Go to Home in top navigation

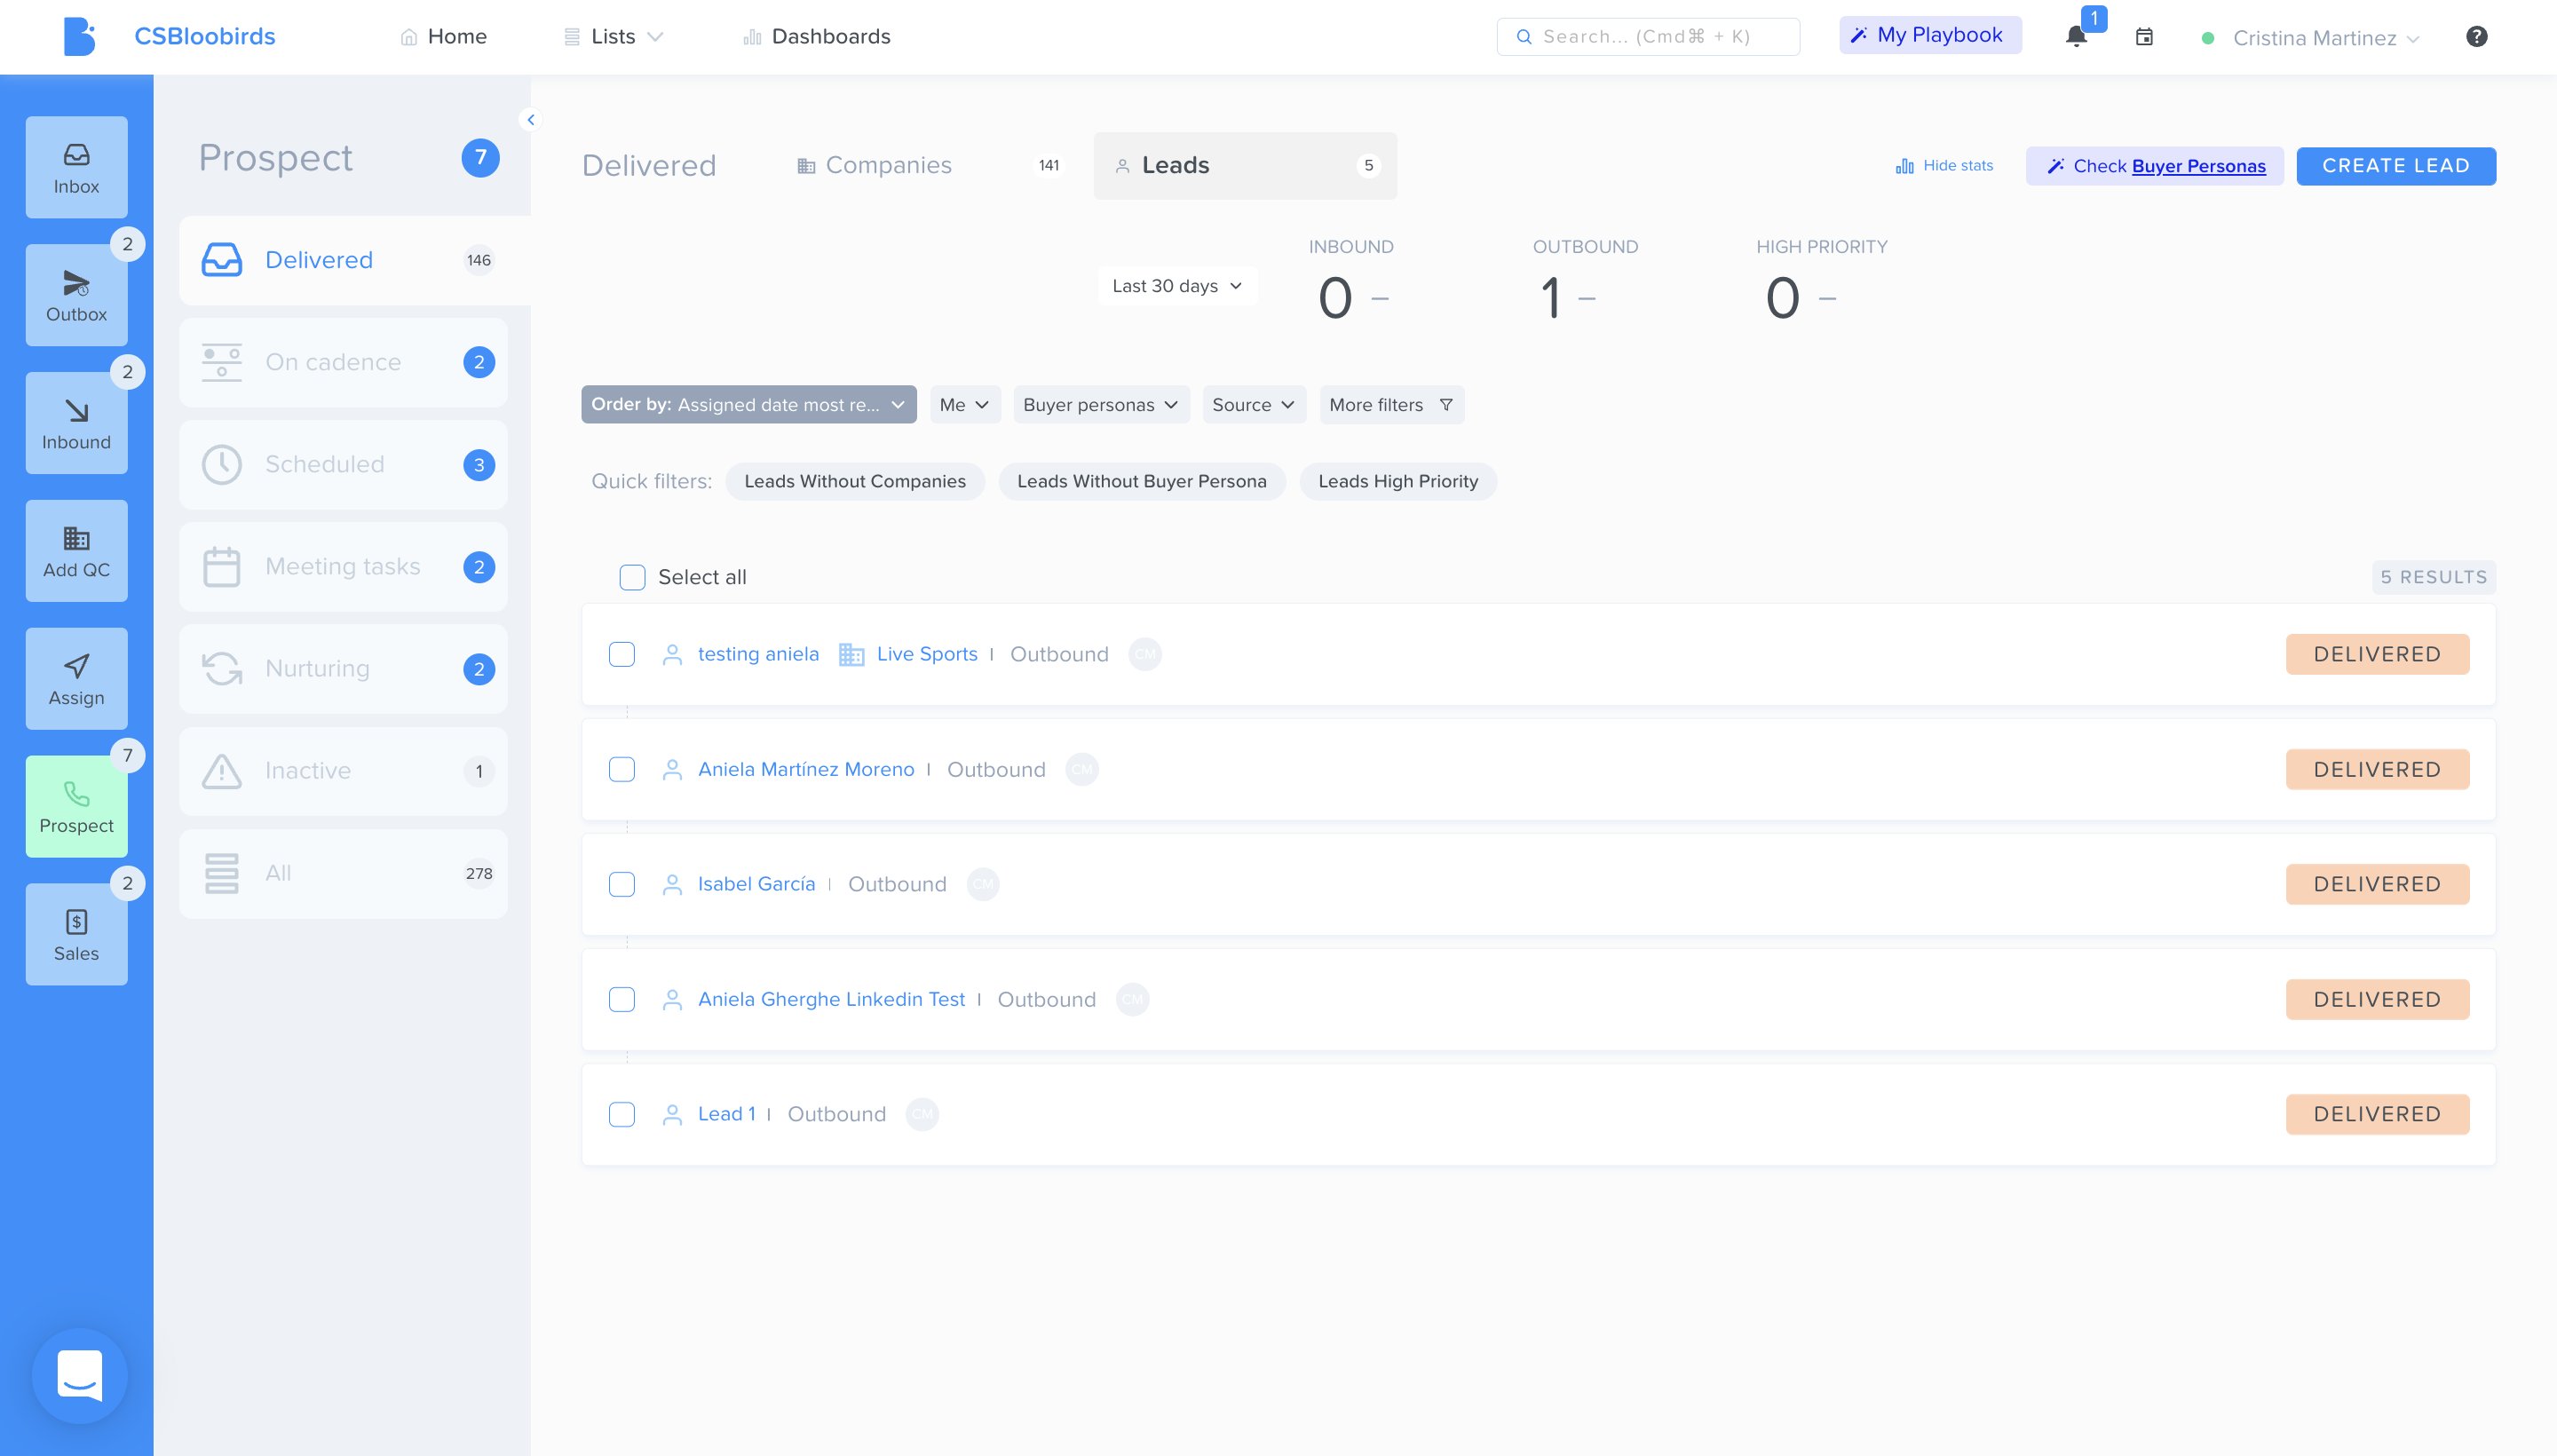coord(443,37)
